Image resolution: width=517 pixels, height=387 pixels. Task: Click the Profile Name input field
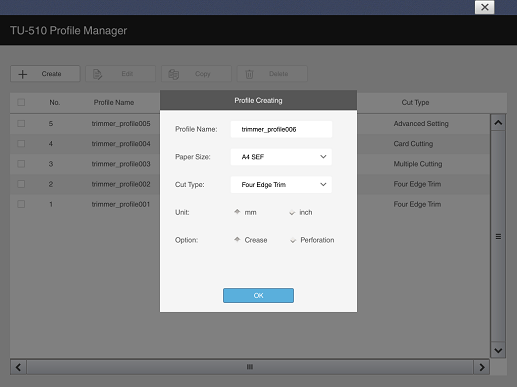[281, 129]
